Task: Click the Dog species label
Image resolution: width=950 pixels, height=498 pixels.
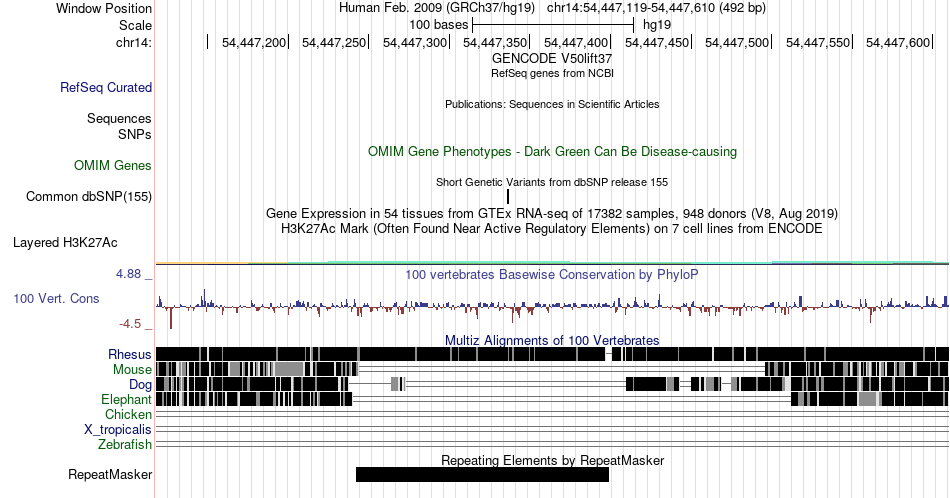Action: point(140,384)
